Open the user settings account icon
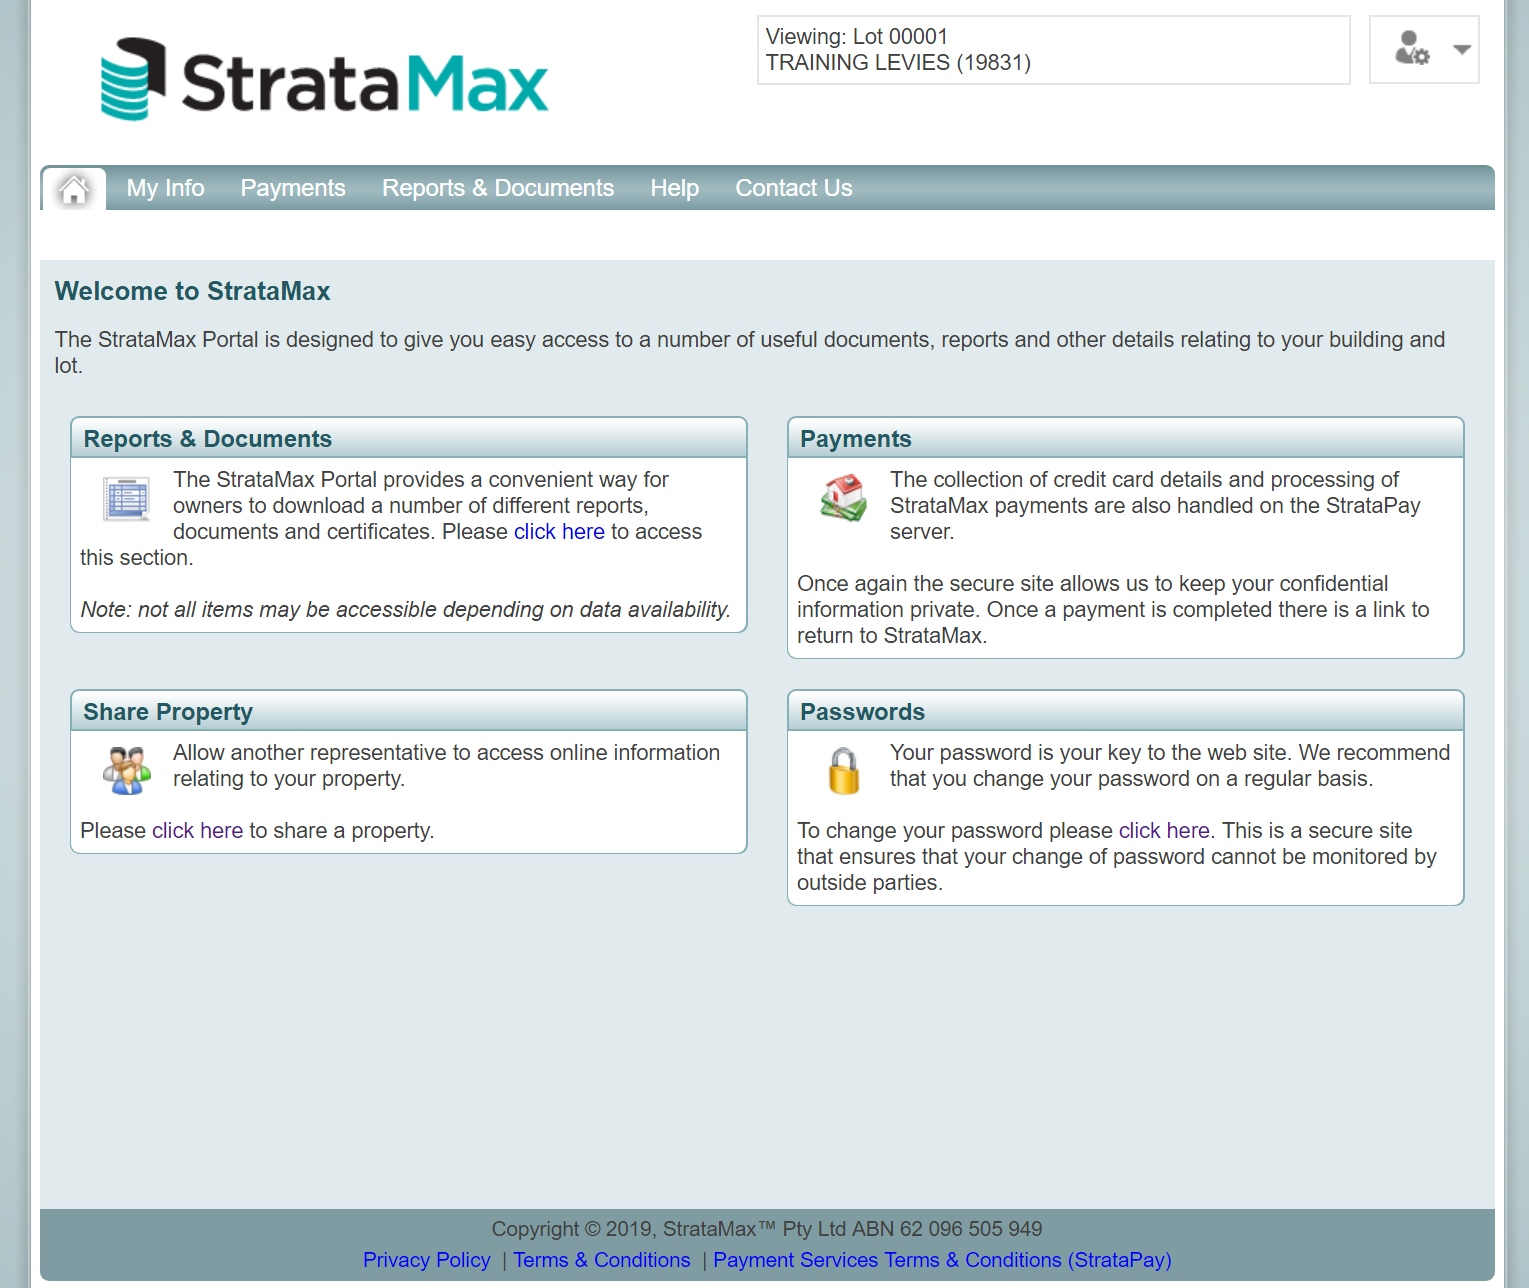This screenshot has width=1529, height=1288. [x=1411, y=49]
